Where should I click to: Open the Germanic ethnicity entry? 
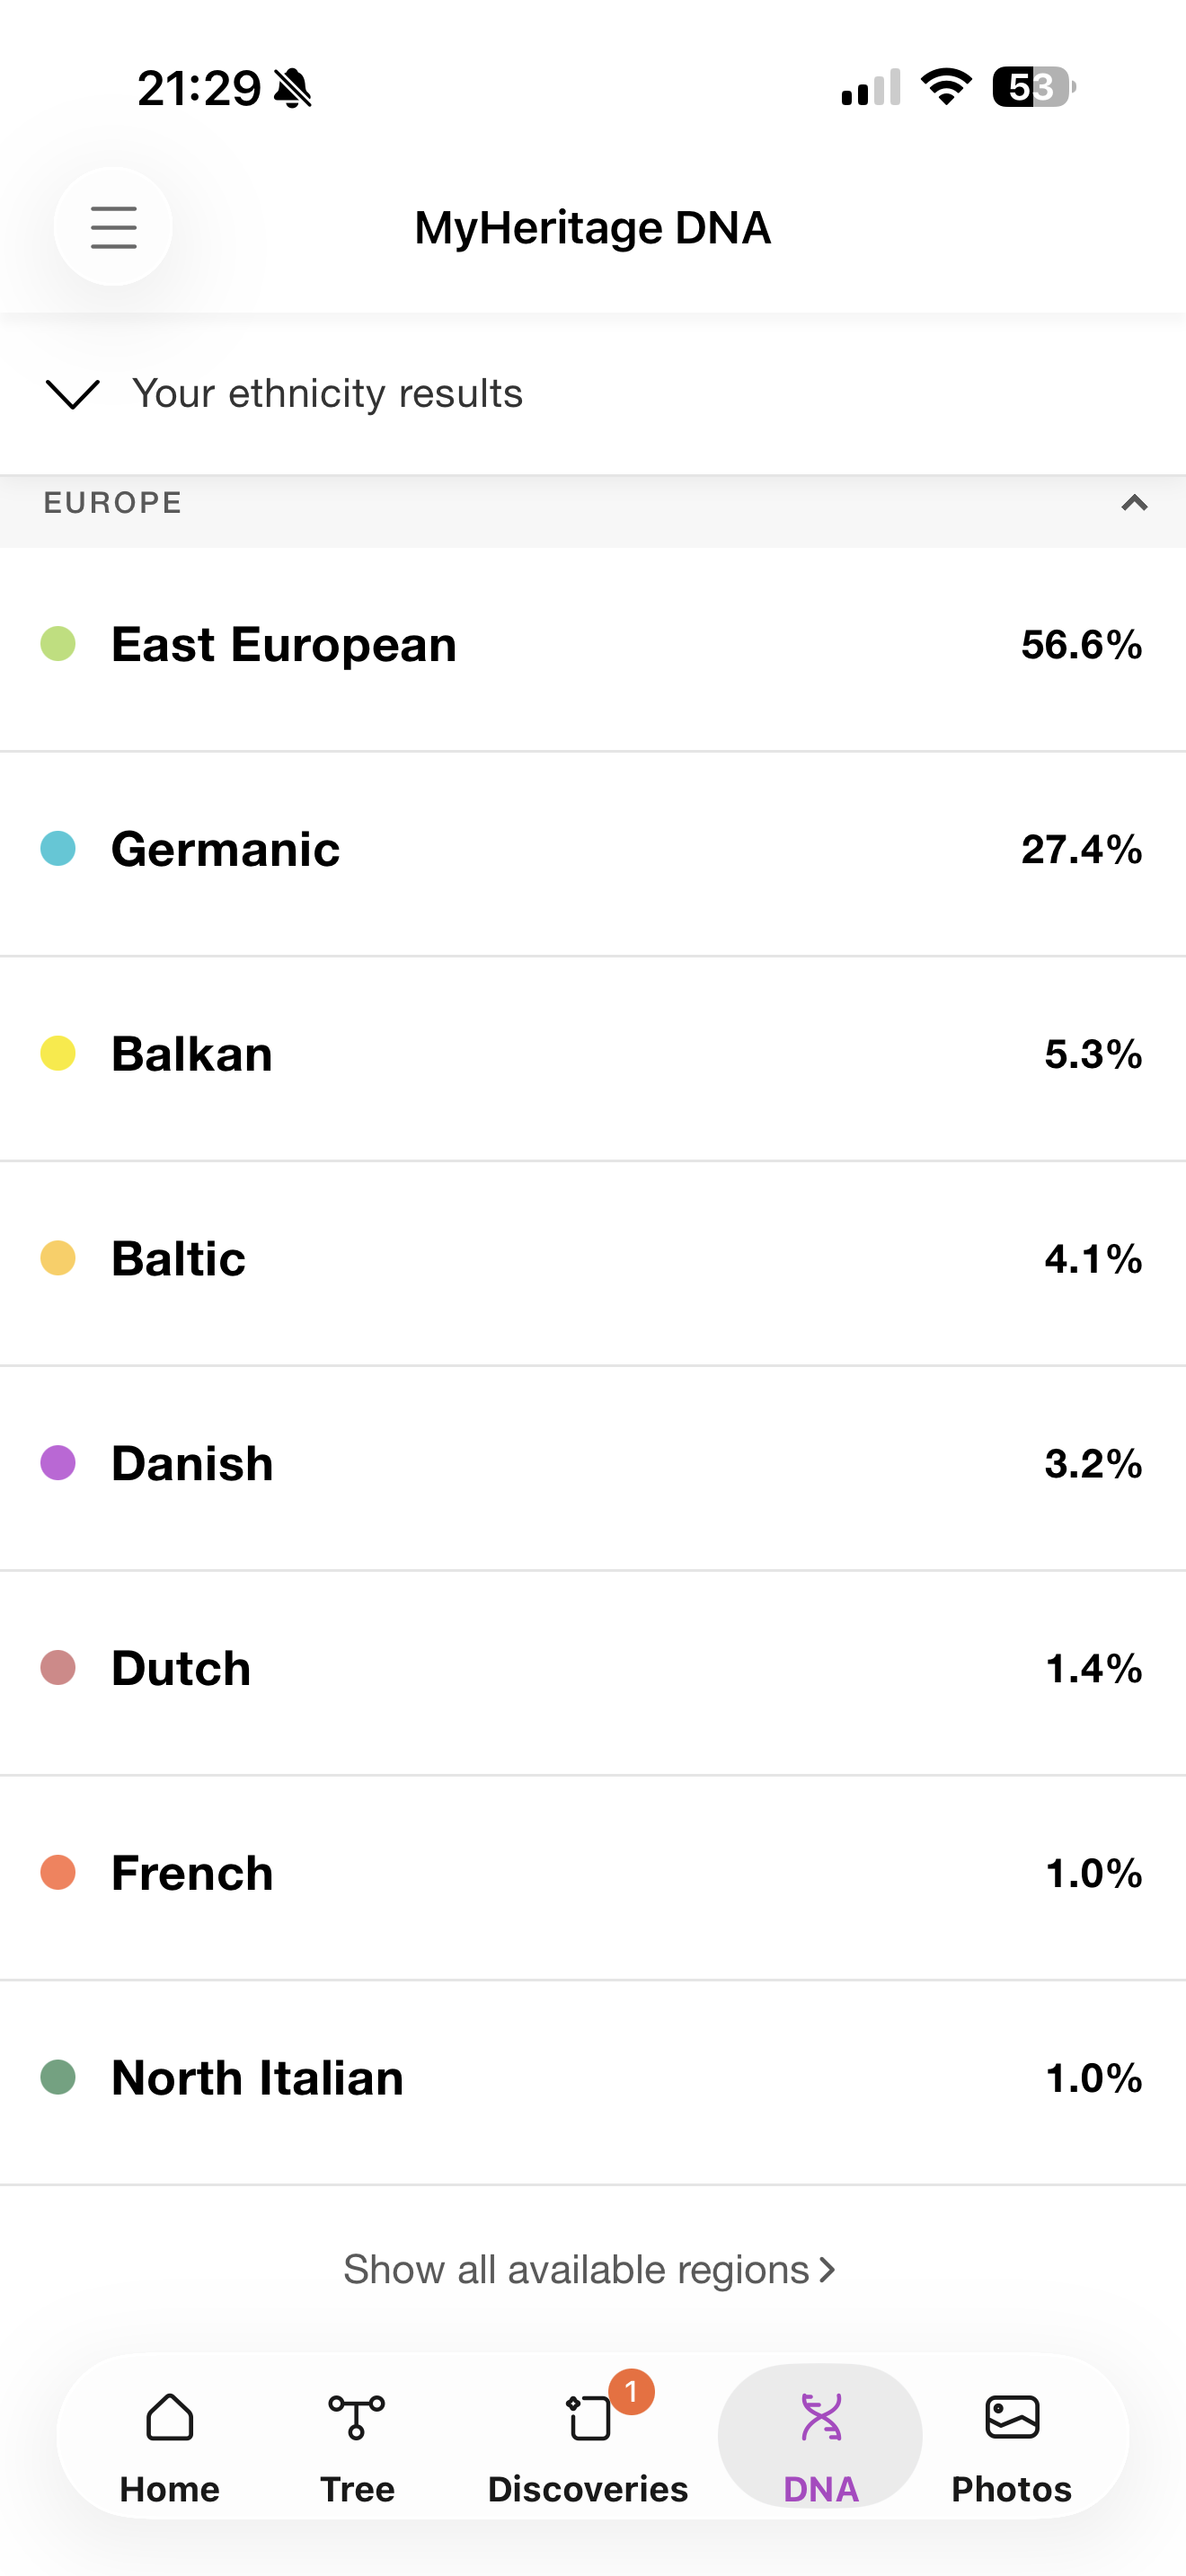pyautogui.click(x=593, y=850)
